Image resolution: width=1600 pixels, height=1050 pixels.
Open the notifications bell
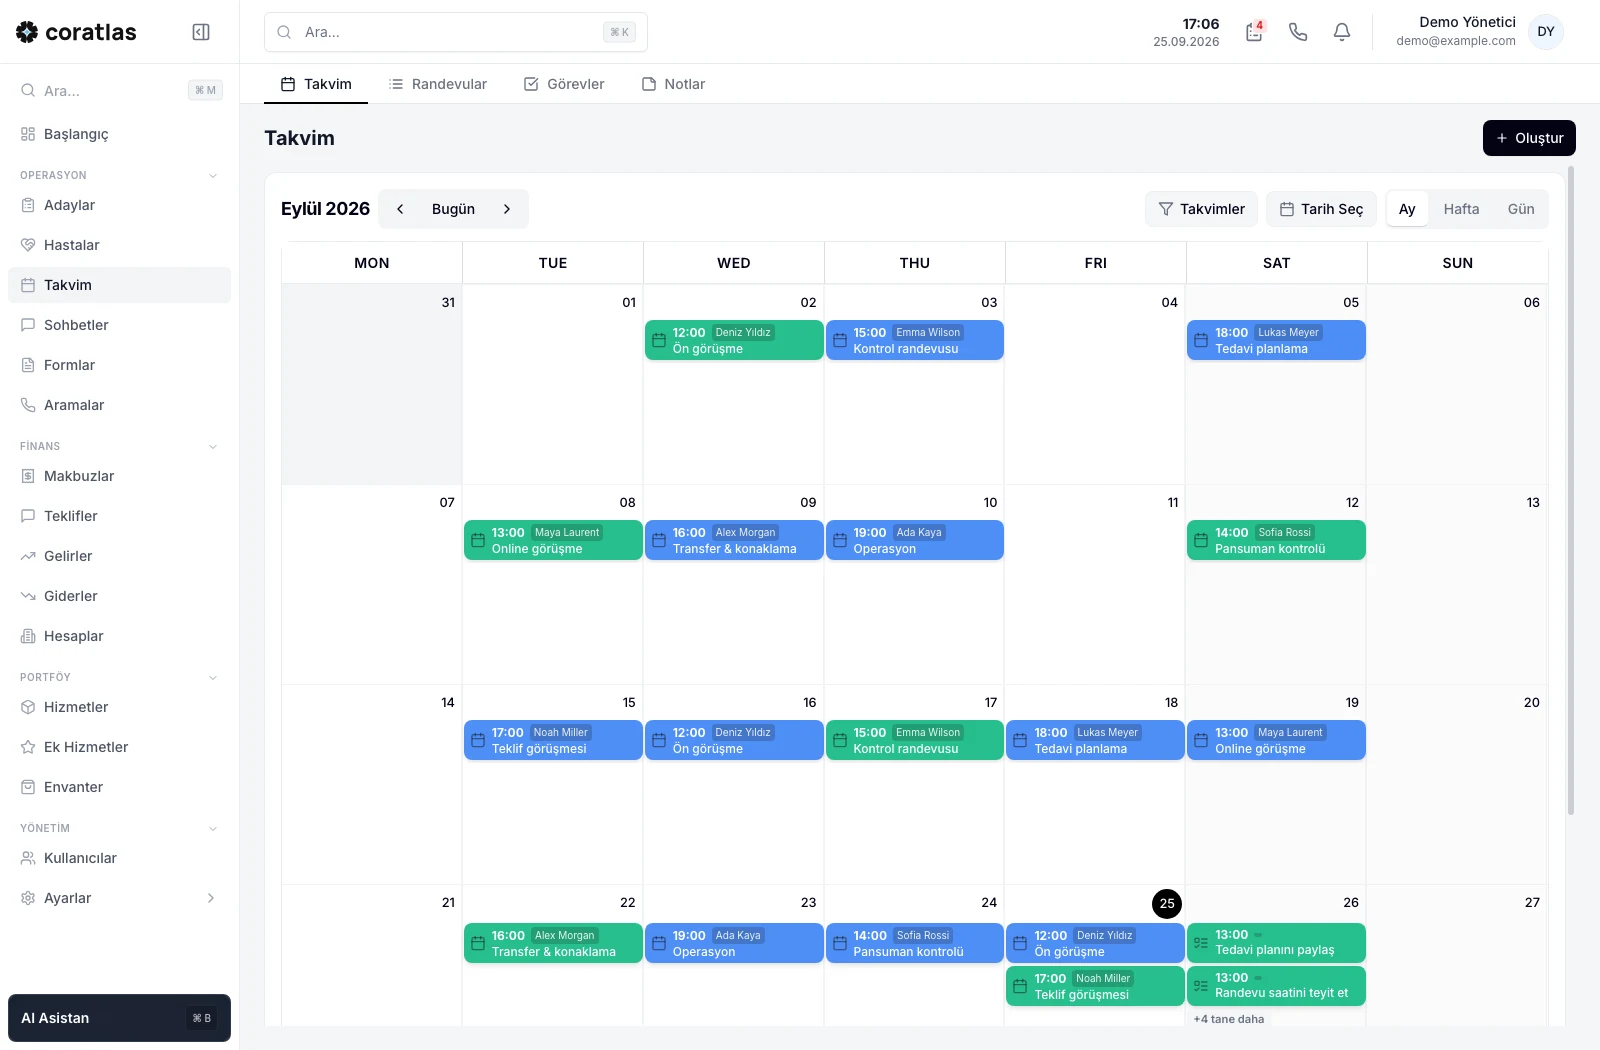point(1342,32)
